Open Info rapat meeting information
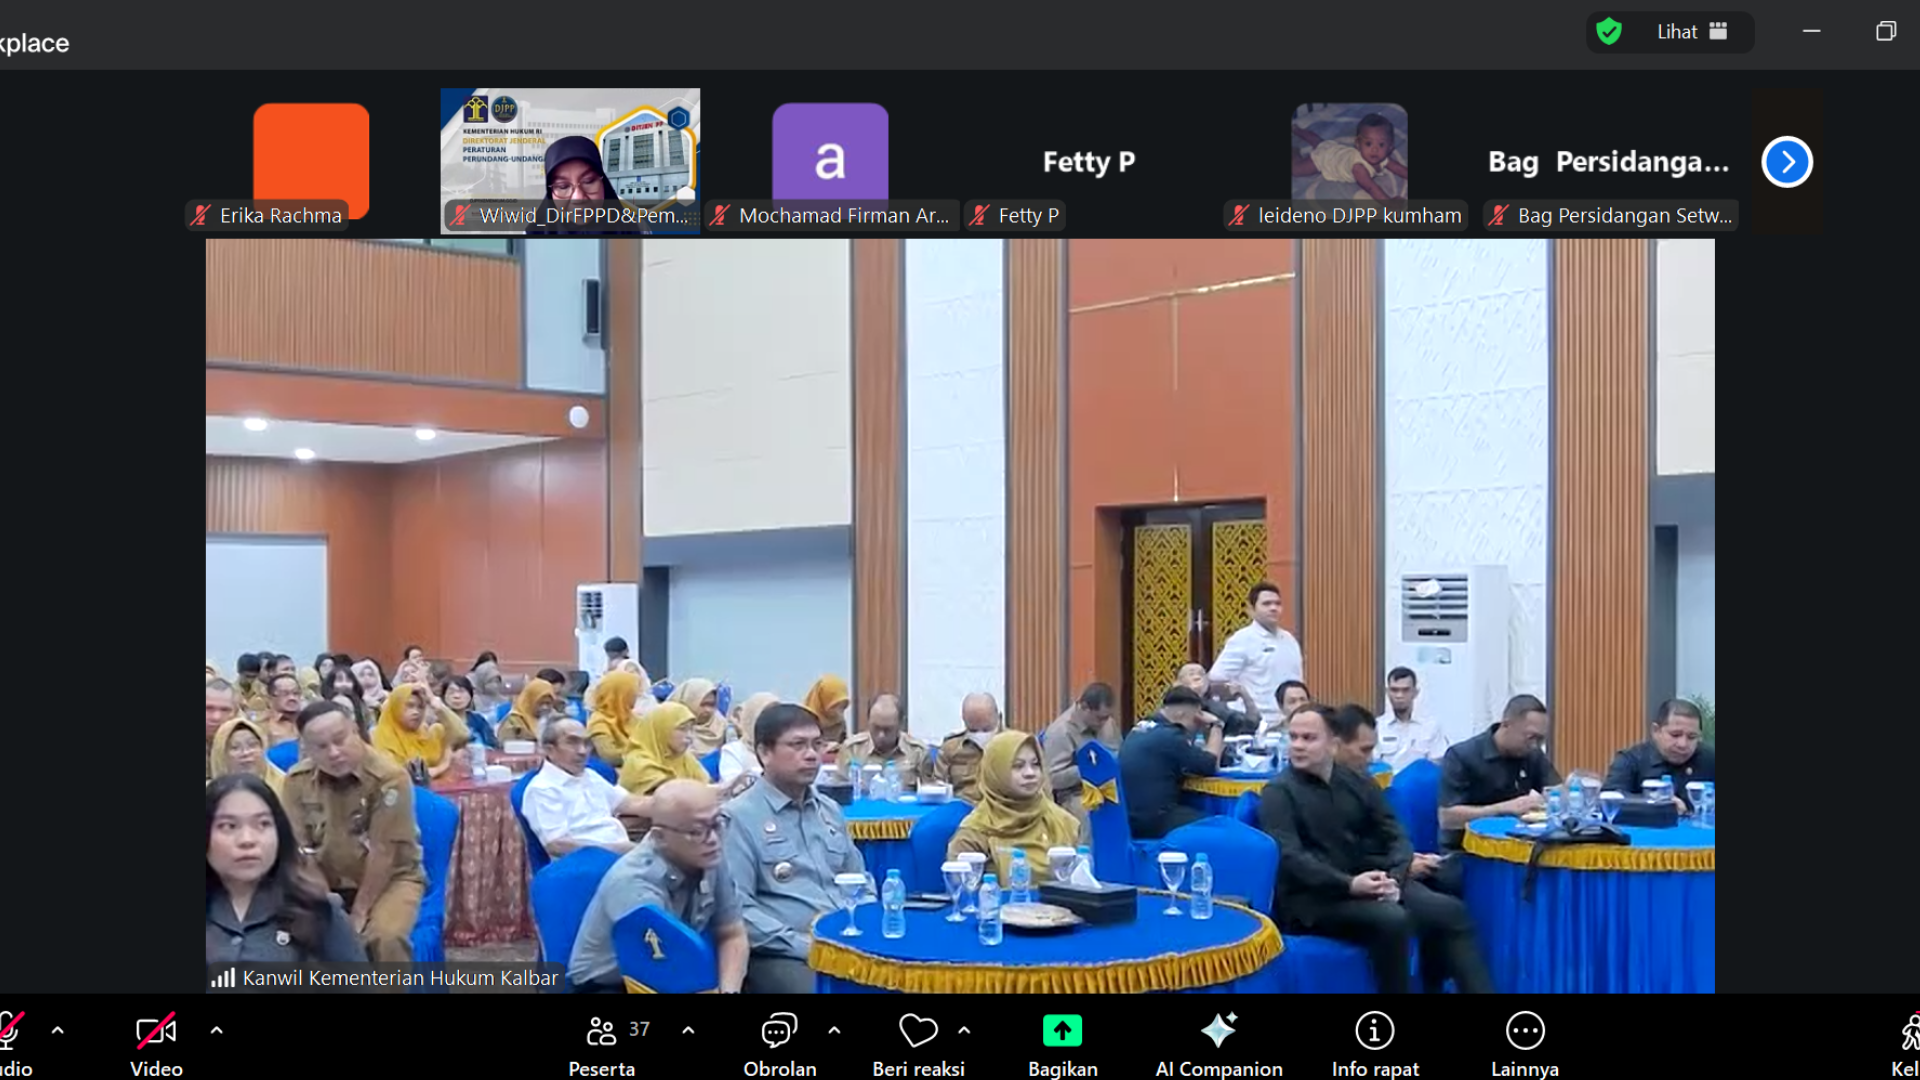This screenshot has height=1080, width=1920. [x=1374, y=1031]
